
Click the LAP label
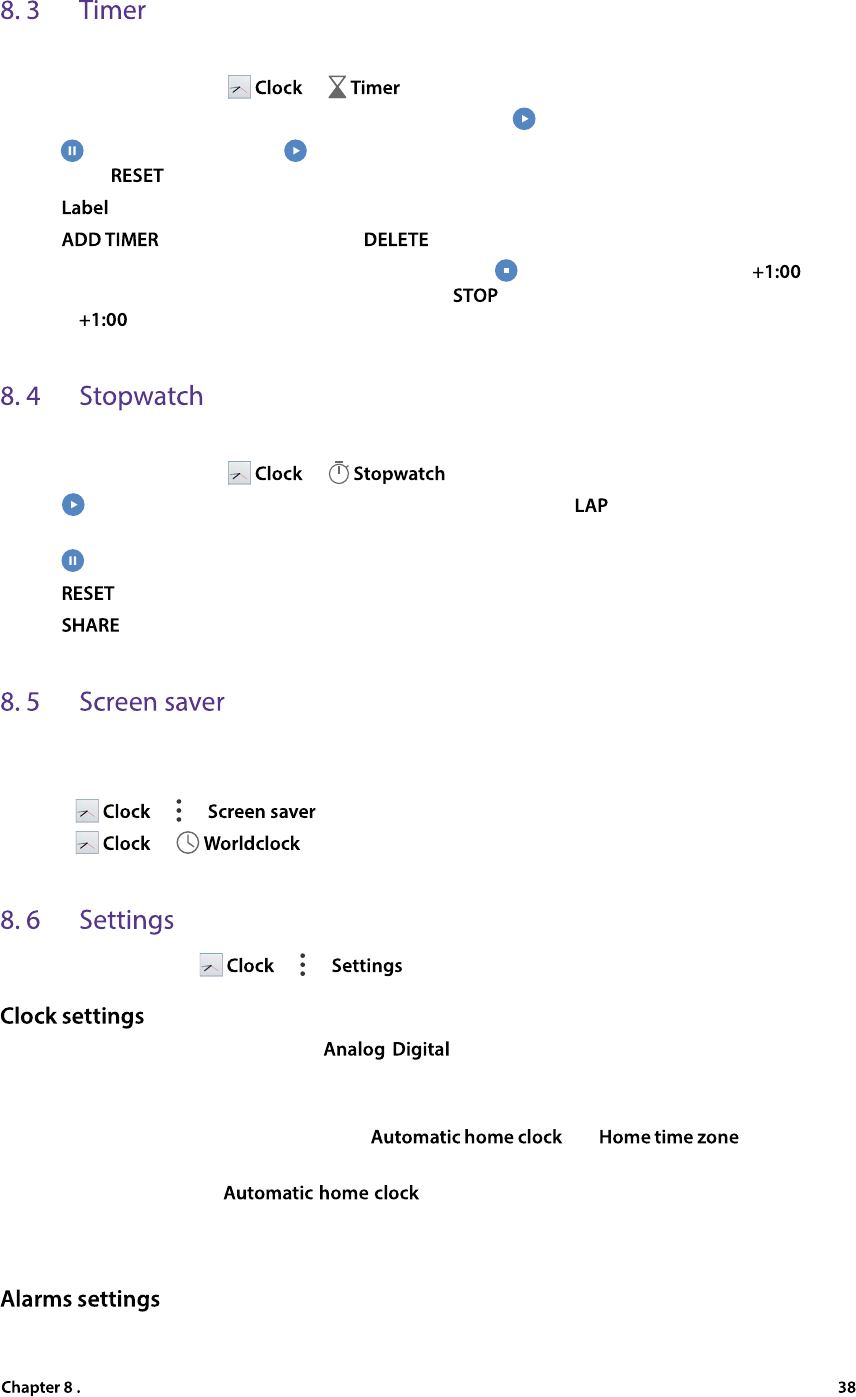(590, 505)
